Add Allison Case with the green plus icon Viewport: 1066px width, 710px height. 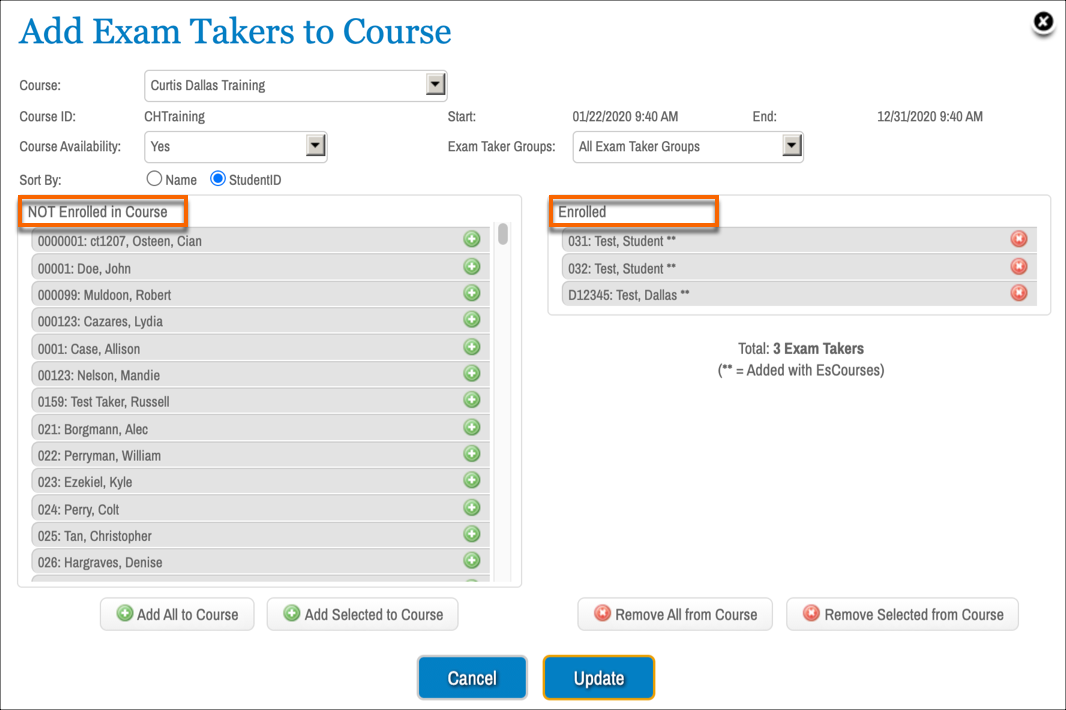click(471, 347)
